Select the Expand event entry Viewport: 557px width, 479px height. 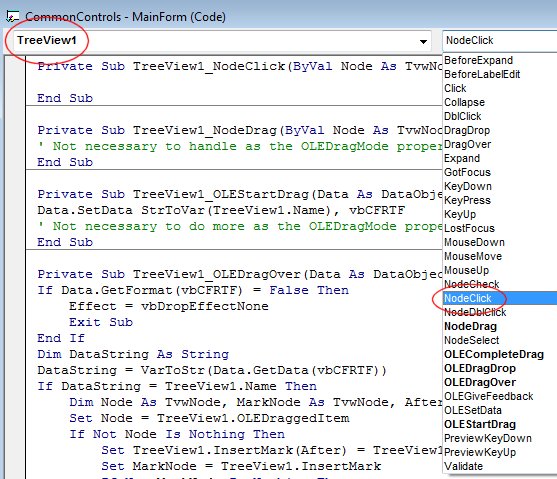(462, 158)
